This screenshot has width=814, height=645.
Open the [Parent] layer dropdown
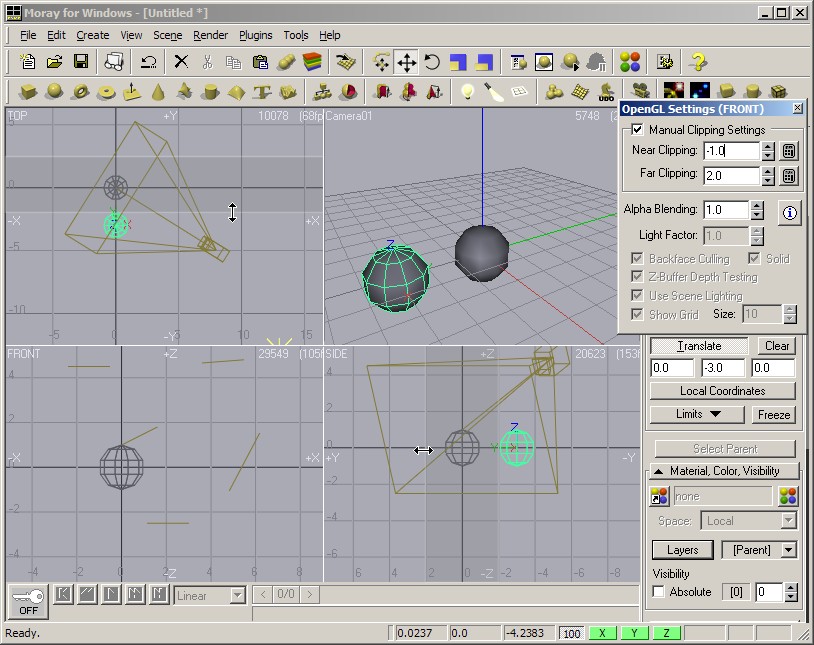(x=758, y=549)
